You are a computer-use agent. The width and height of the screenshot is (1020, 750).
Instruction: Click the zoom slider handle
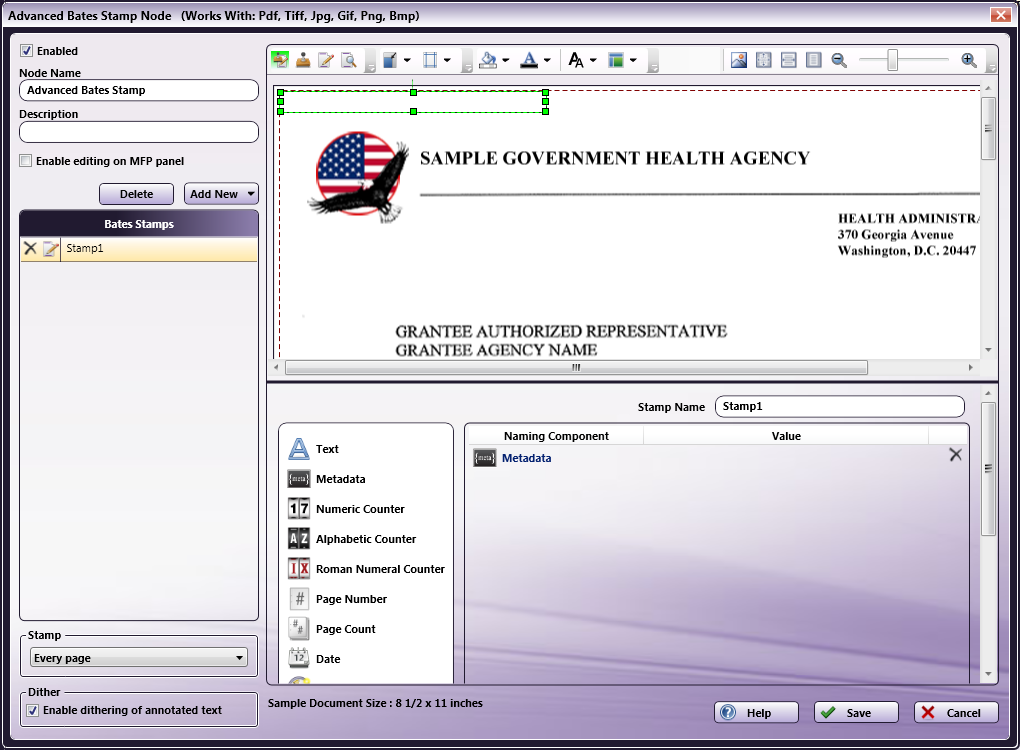[x=892, y=60]
